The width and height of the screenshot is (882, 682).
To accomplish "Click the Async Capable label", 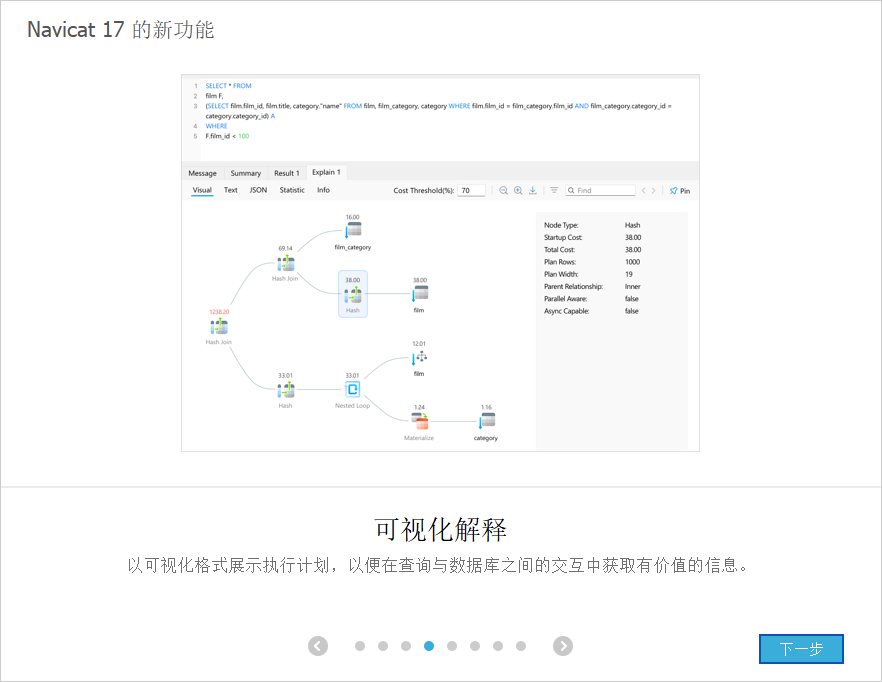I will (566, 311).
